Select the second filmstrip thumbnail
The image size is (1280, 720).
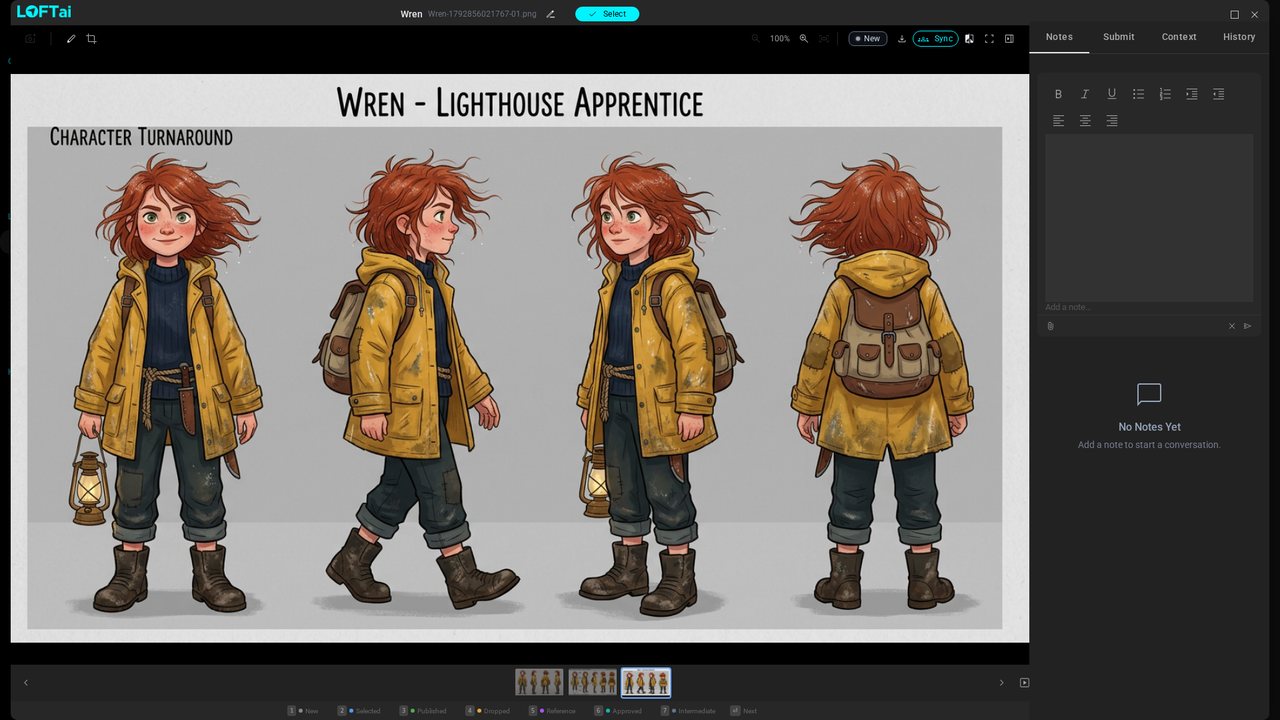click(x=592, y=682)
